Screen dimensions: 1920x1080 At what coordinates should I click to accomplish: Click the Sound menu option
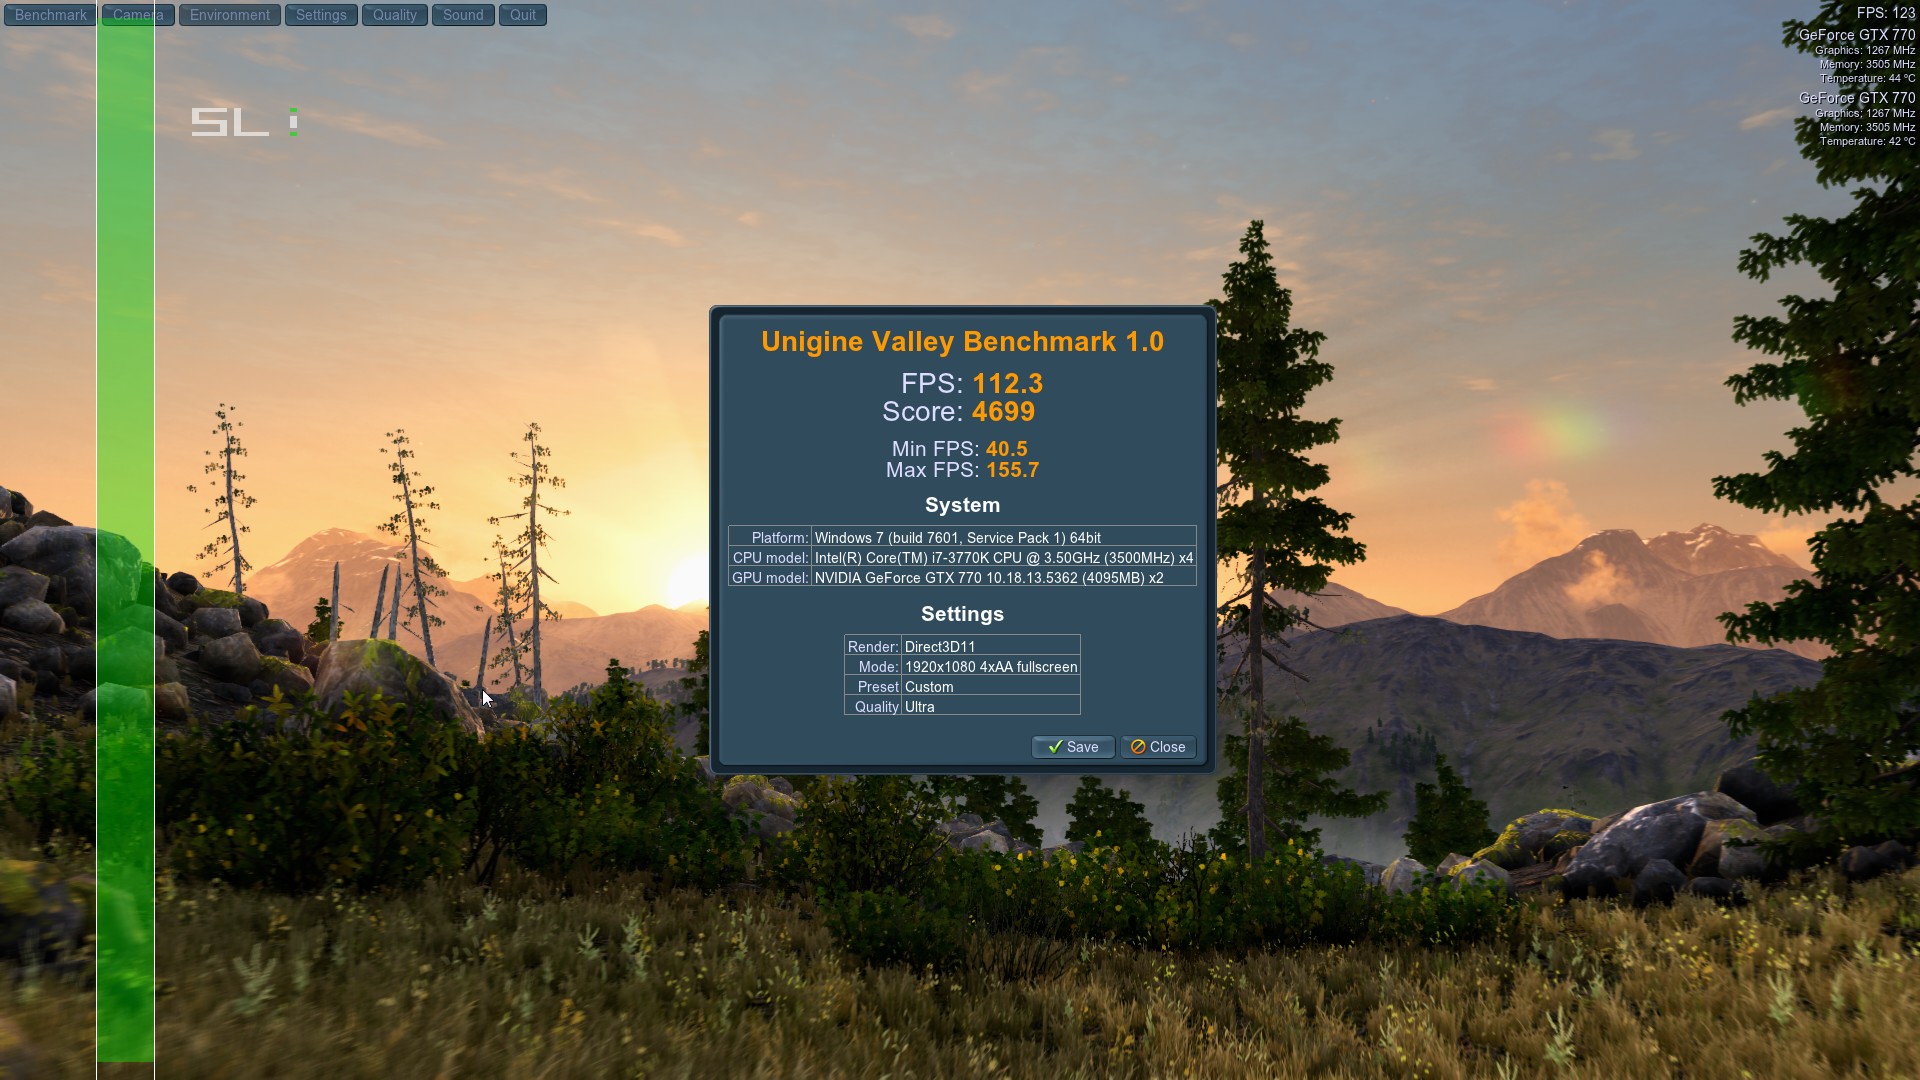462,15
